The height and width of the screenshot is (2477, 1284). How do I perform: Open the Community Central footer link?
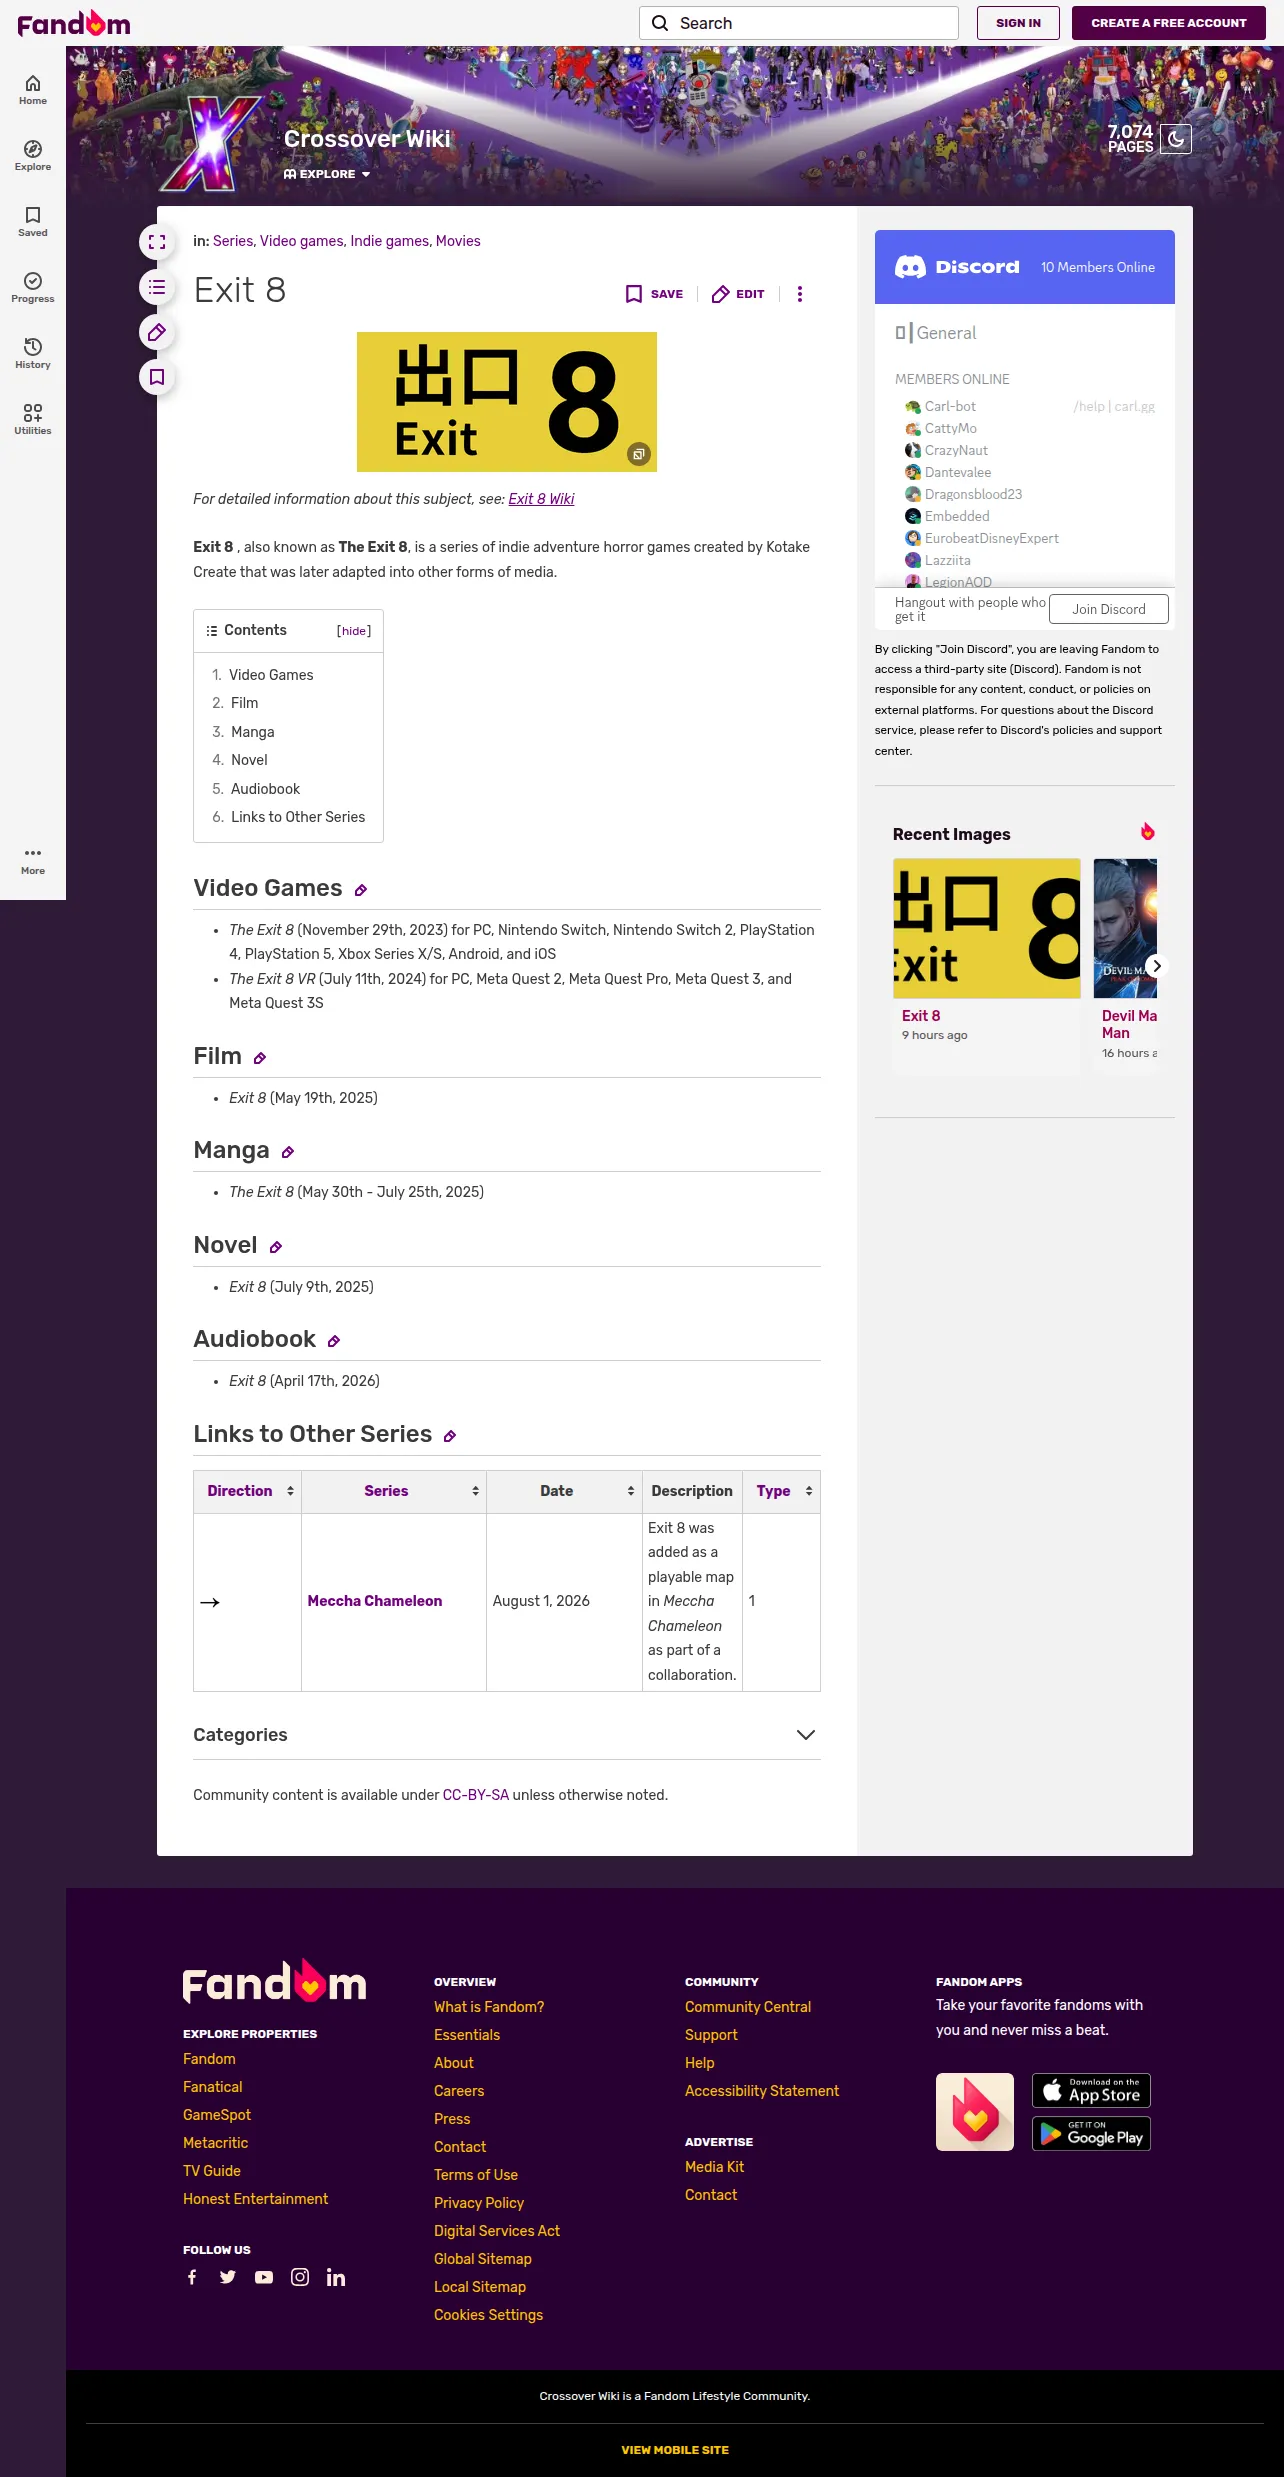pyautogui.click(x=748, y=2007)
